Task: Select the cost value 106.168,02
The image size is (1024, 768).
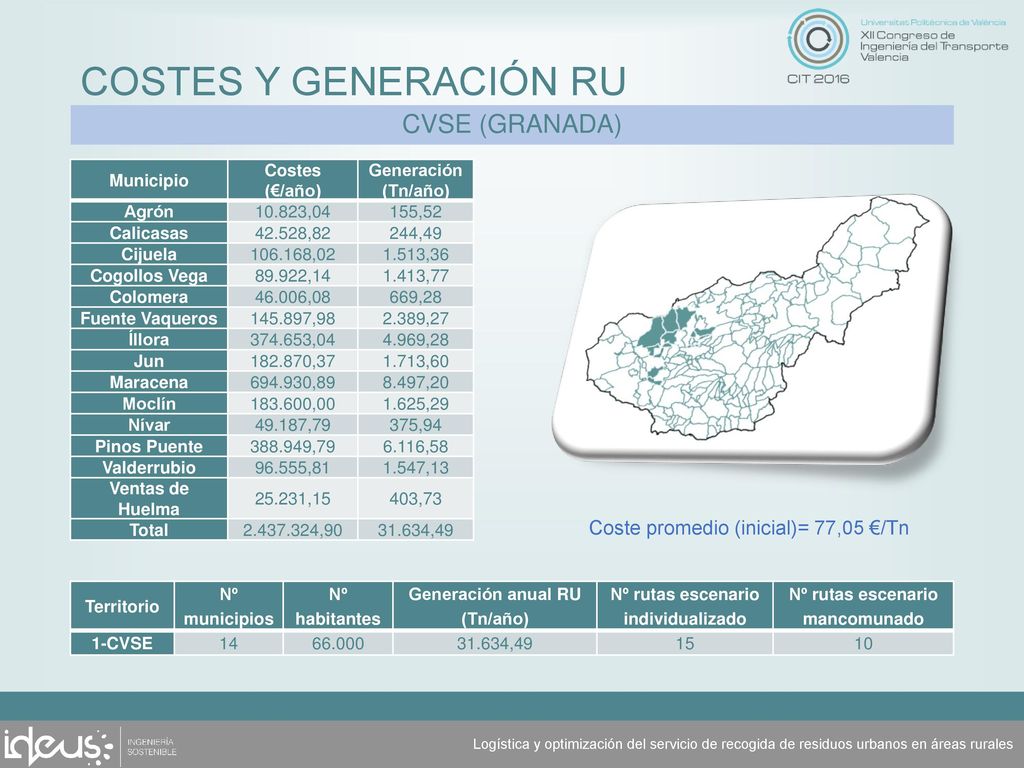Action: pyautogui.click(x=293, y=254)
